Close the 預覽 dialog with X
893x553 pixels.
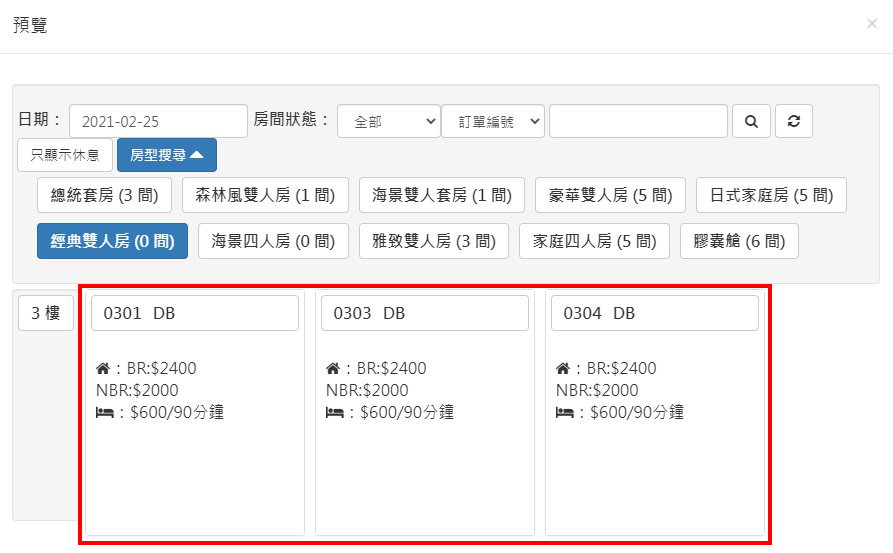pos(871,24)
